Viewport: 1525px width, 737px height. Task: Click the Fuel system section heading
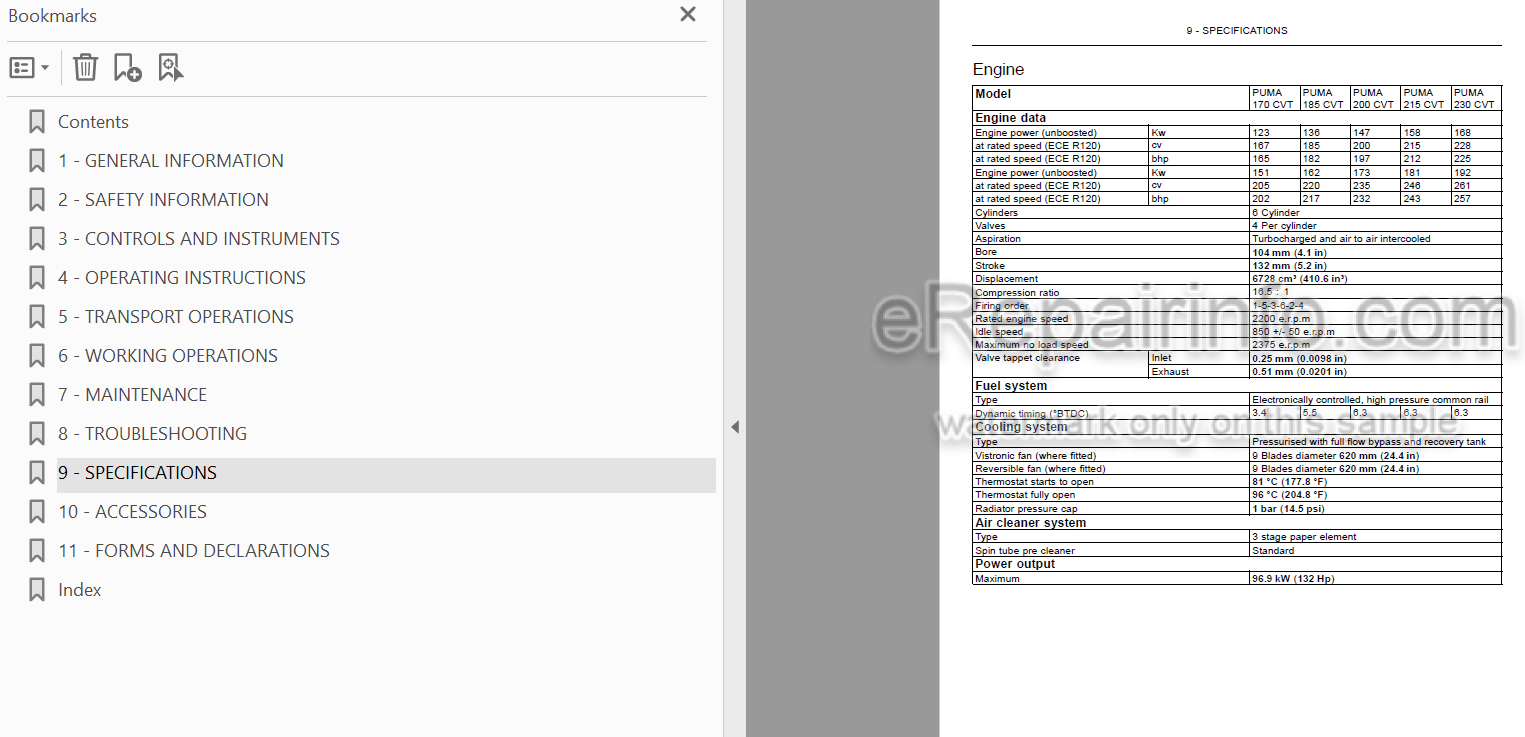1011,386
